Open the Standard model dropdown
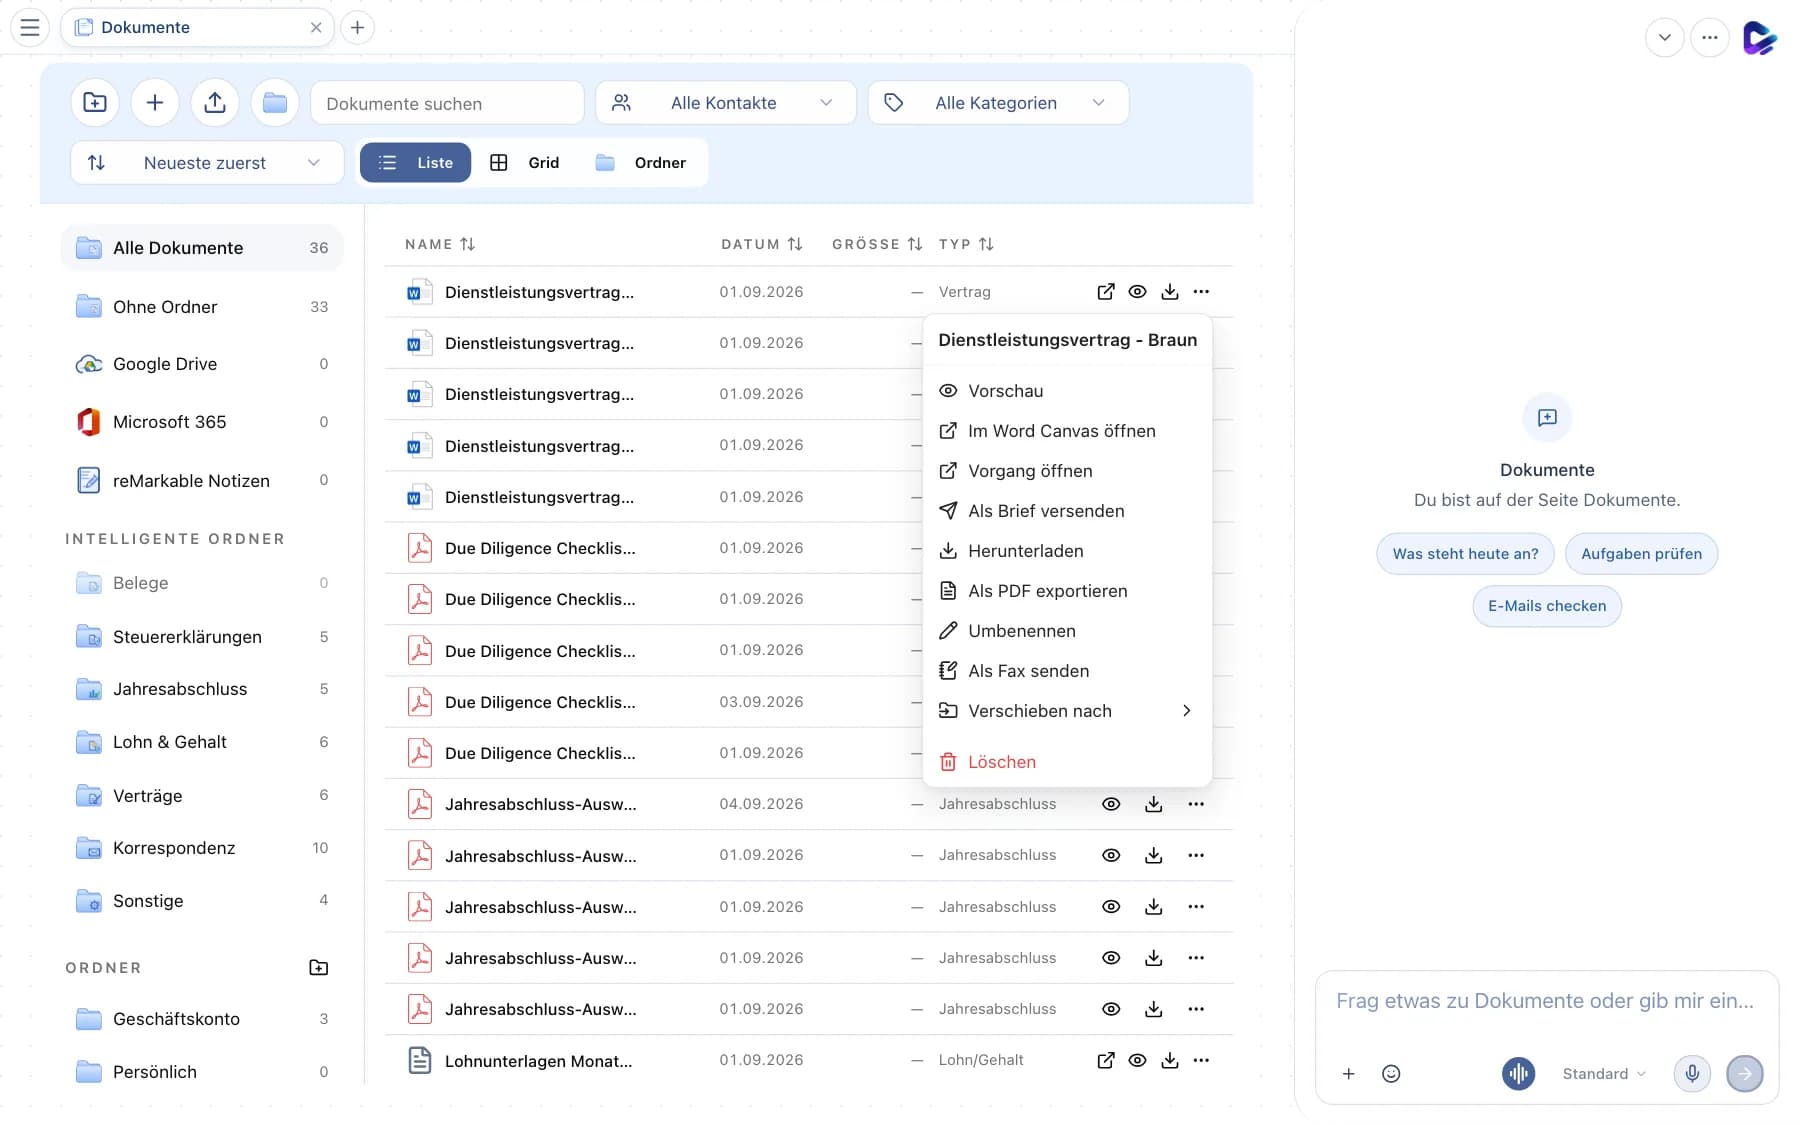 click(1604, 1073)
